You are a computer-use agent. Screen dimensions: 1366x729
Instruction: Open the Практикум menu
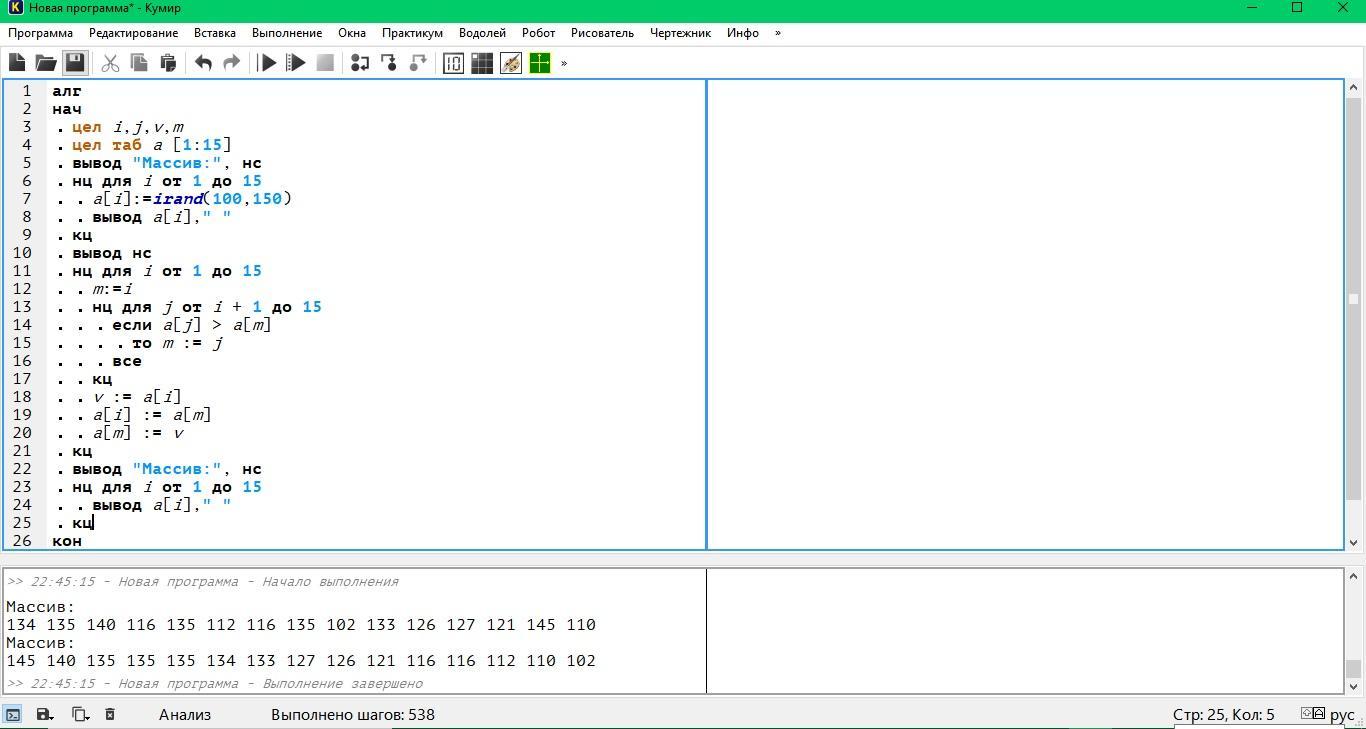(x=412, y=33)
